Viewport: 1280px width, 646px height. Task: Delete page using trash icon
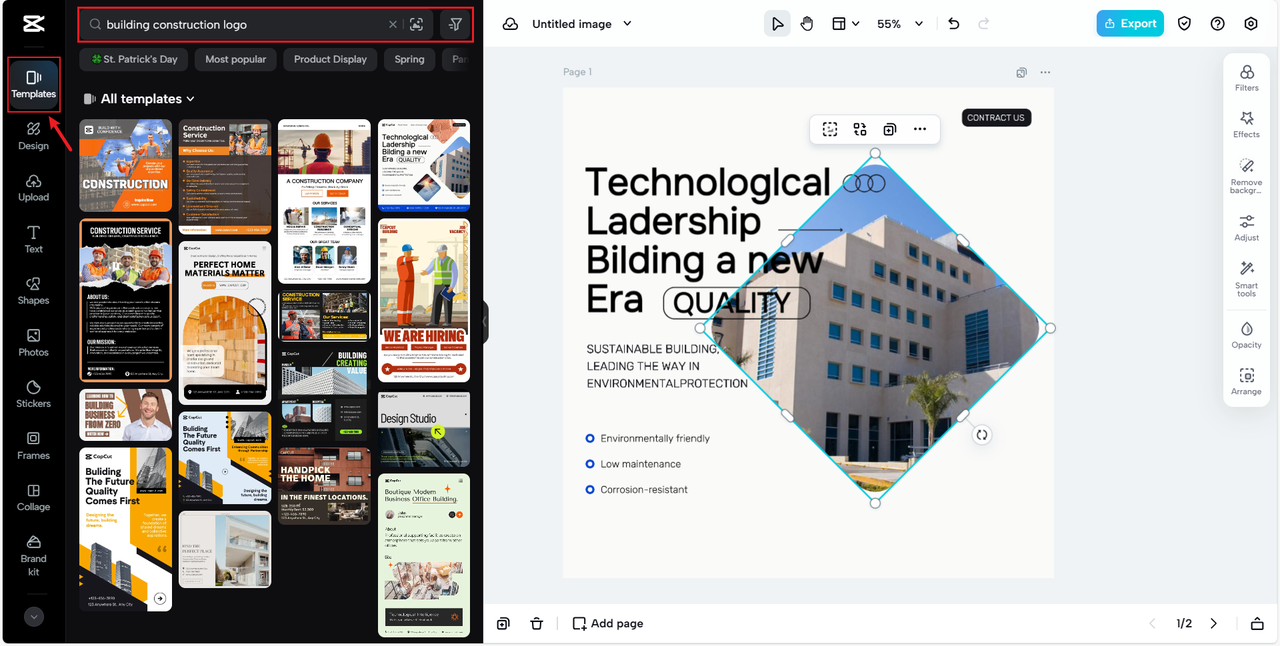(536, 623)
